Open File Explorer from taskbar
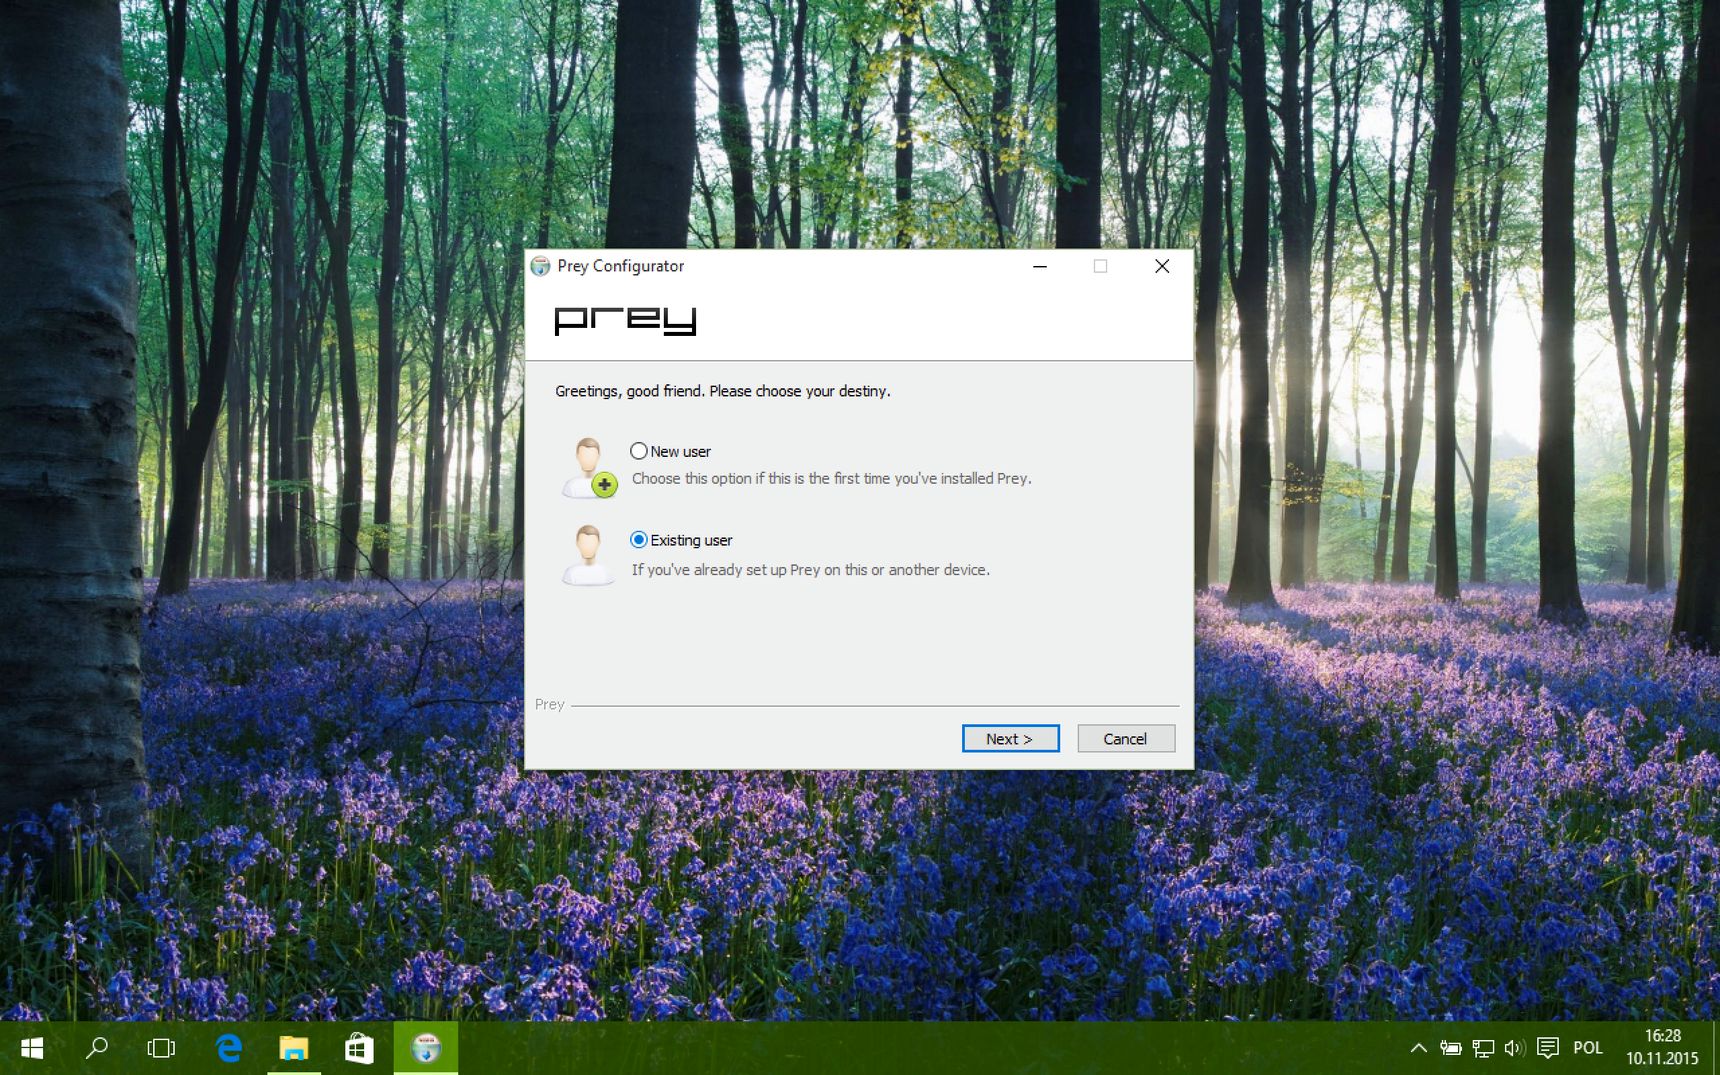Image resolution: width=1720 pixels, height=1075 pixels. point(294,1048)
